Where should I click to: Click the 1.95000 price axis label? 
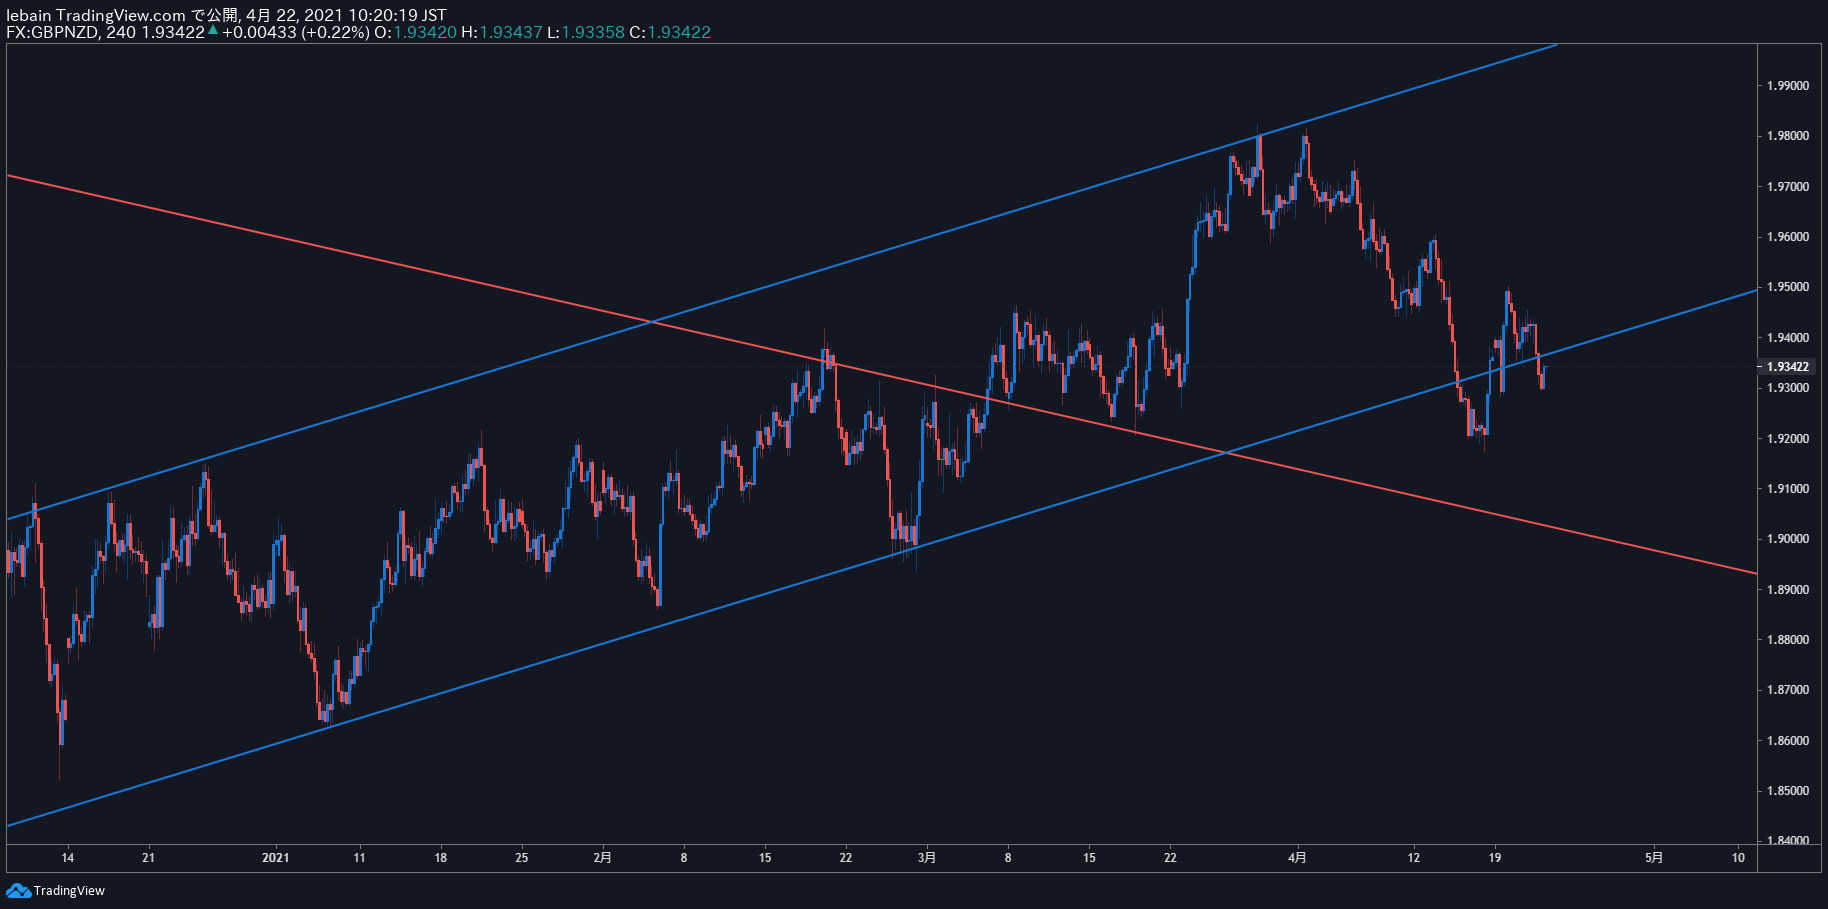pos(1788,287)
